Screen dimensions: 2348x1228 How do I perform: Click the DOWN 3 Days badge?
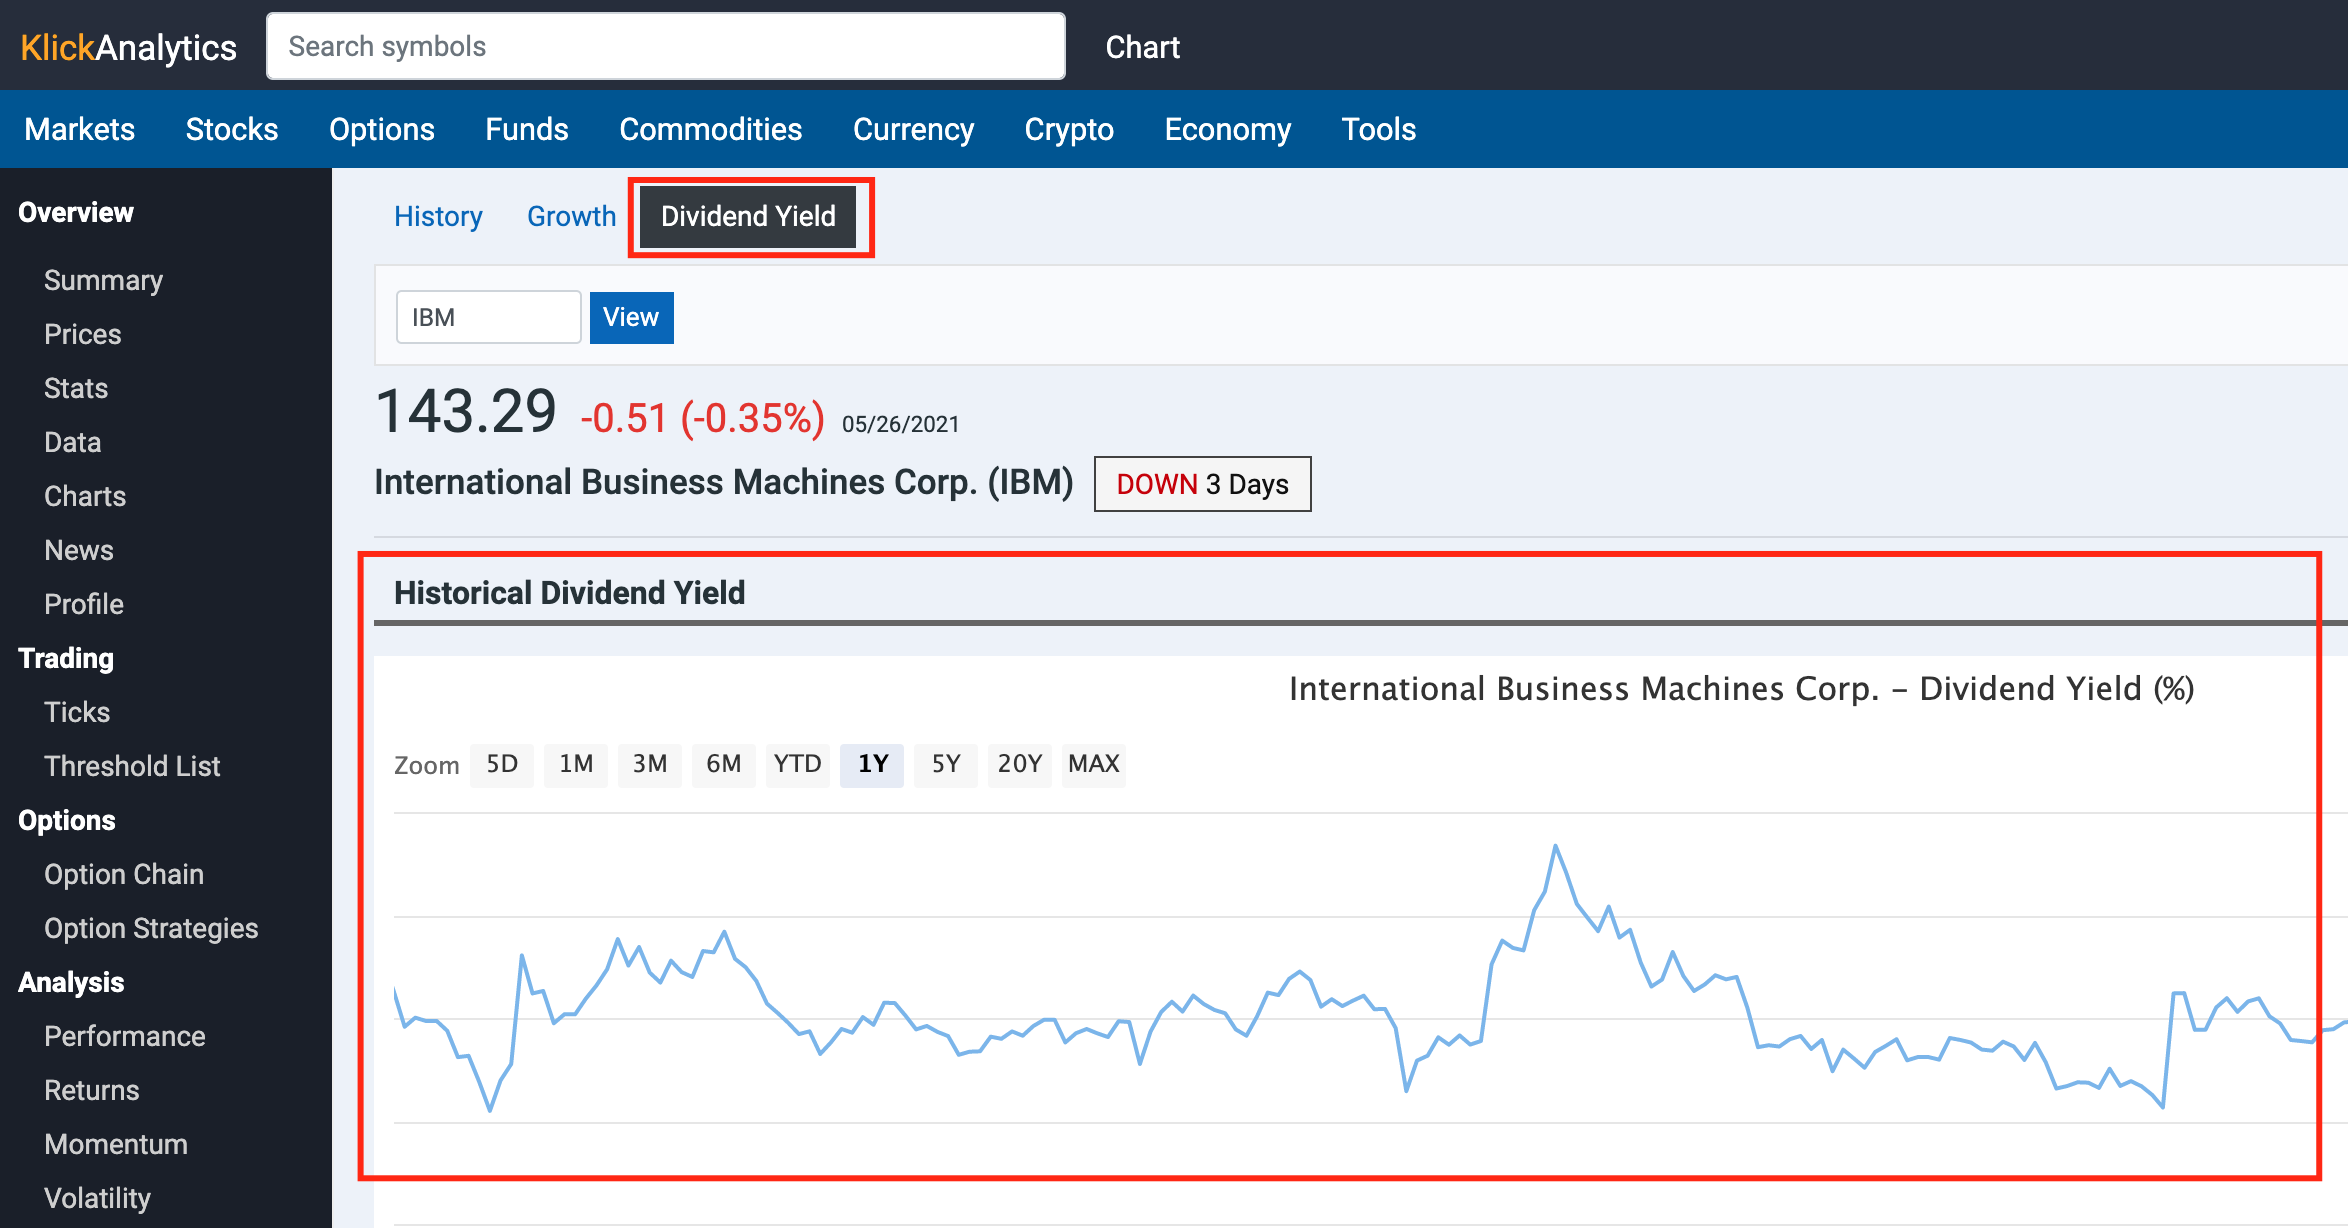(x=1202, y=484)
